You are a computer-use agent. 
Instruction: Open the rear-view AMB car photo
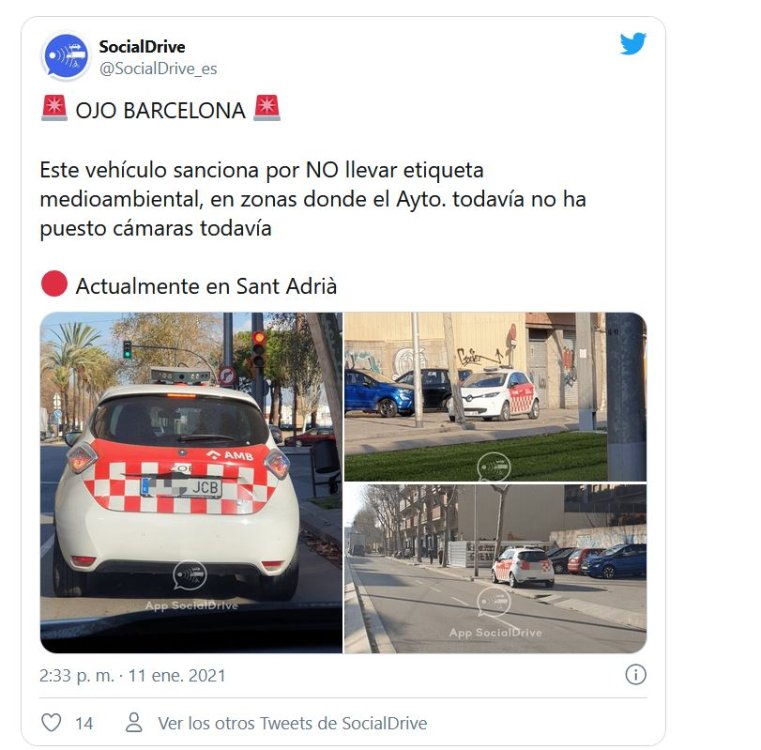[x=191, y=483]
